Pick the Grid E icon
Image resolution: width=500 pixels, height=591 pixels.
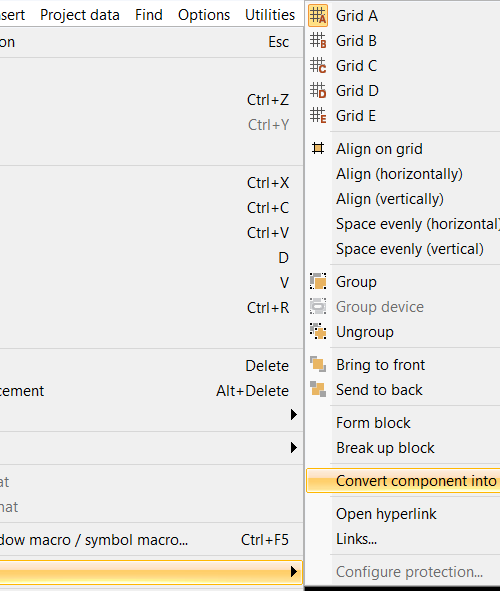click(318, 116)
